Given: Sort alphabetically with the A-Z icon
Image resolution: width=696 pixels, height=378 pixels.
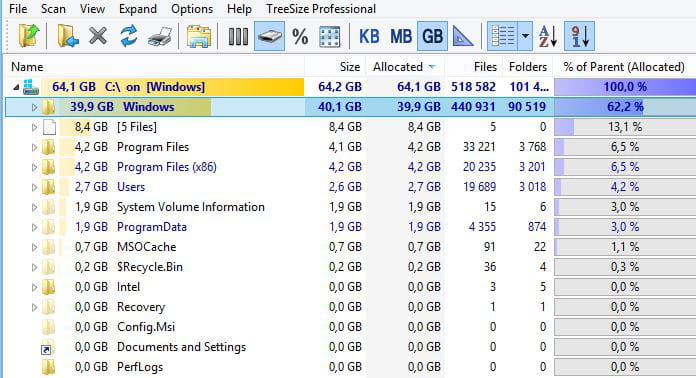Looking at the screenshot, I should 547,36.
